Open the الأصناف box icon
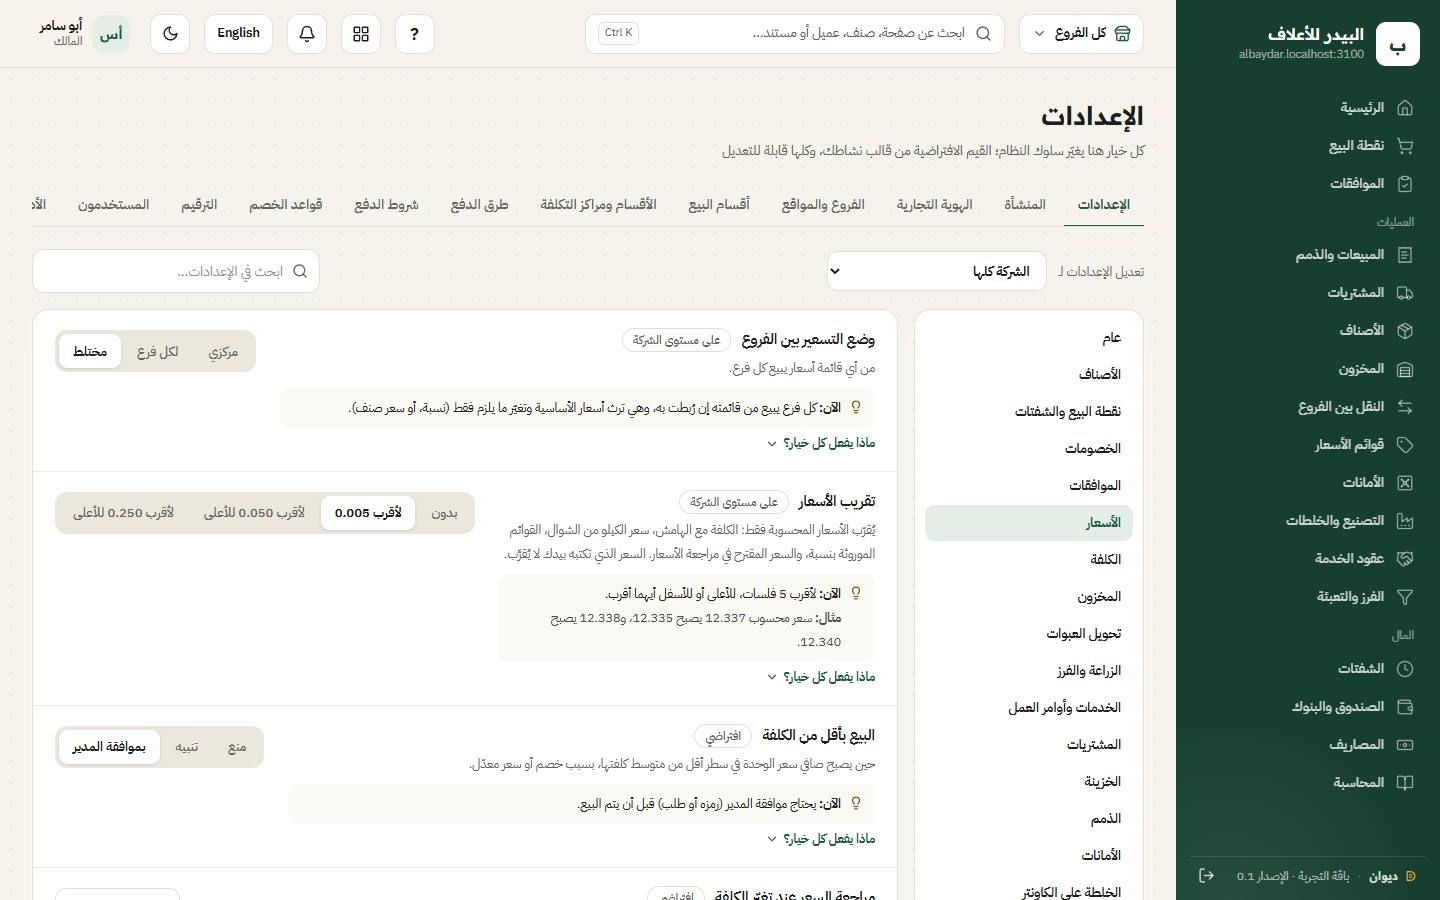The image size is (1440, 900). click(1405, 331)
